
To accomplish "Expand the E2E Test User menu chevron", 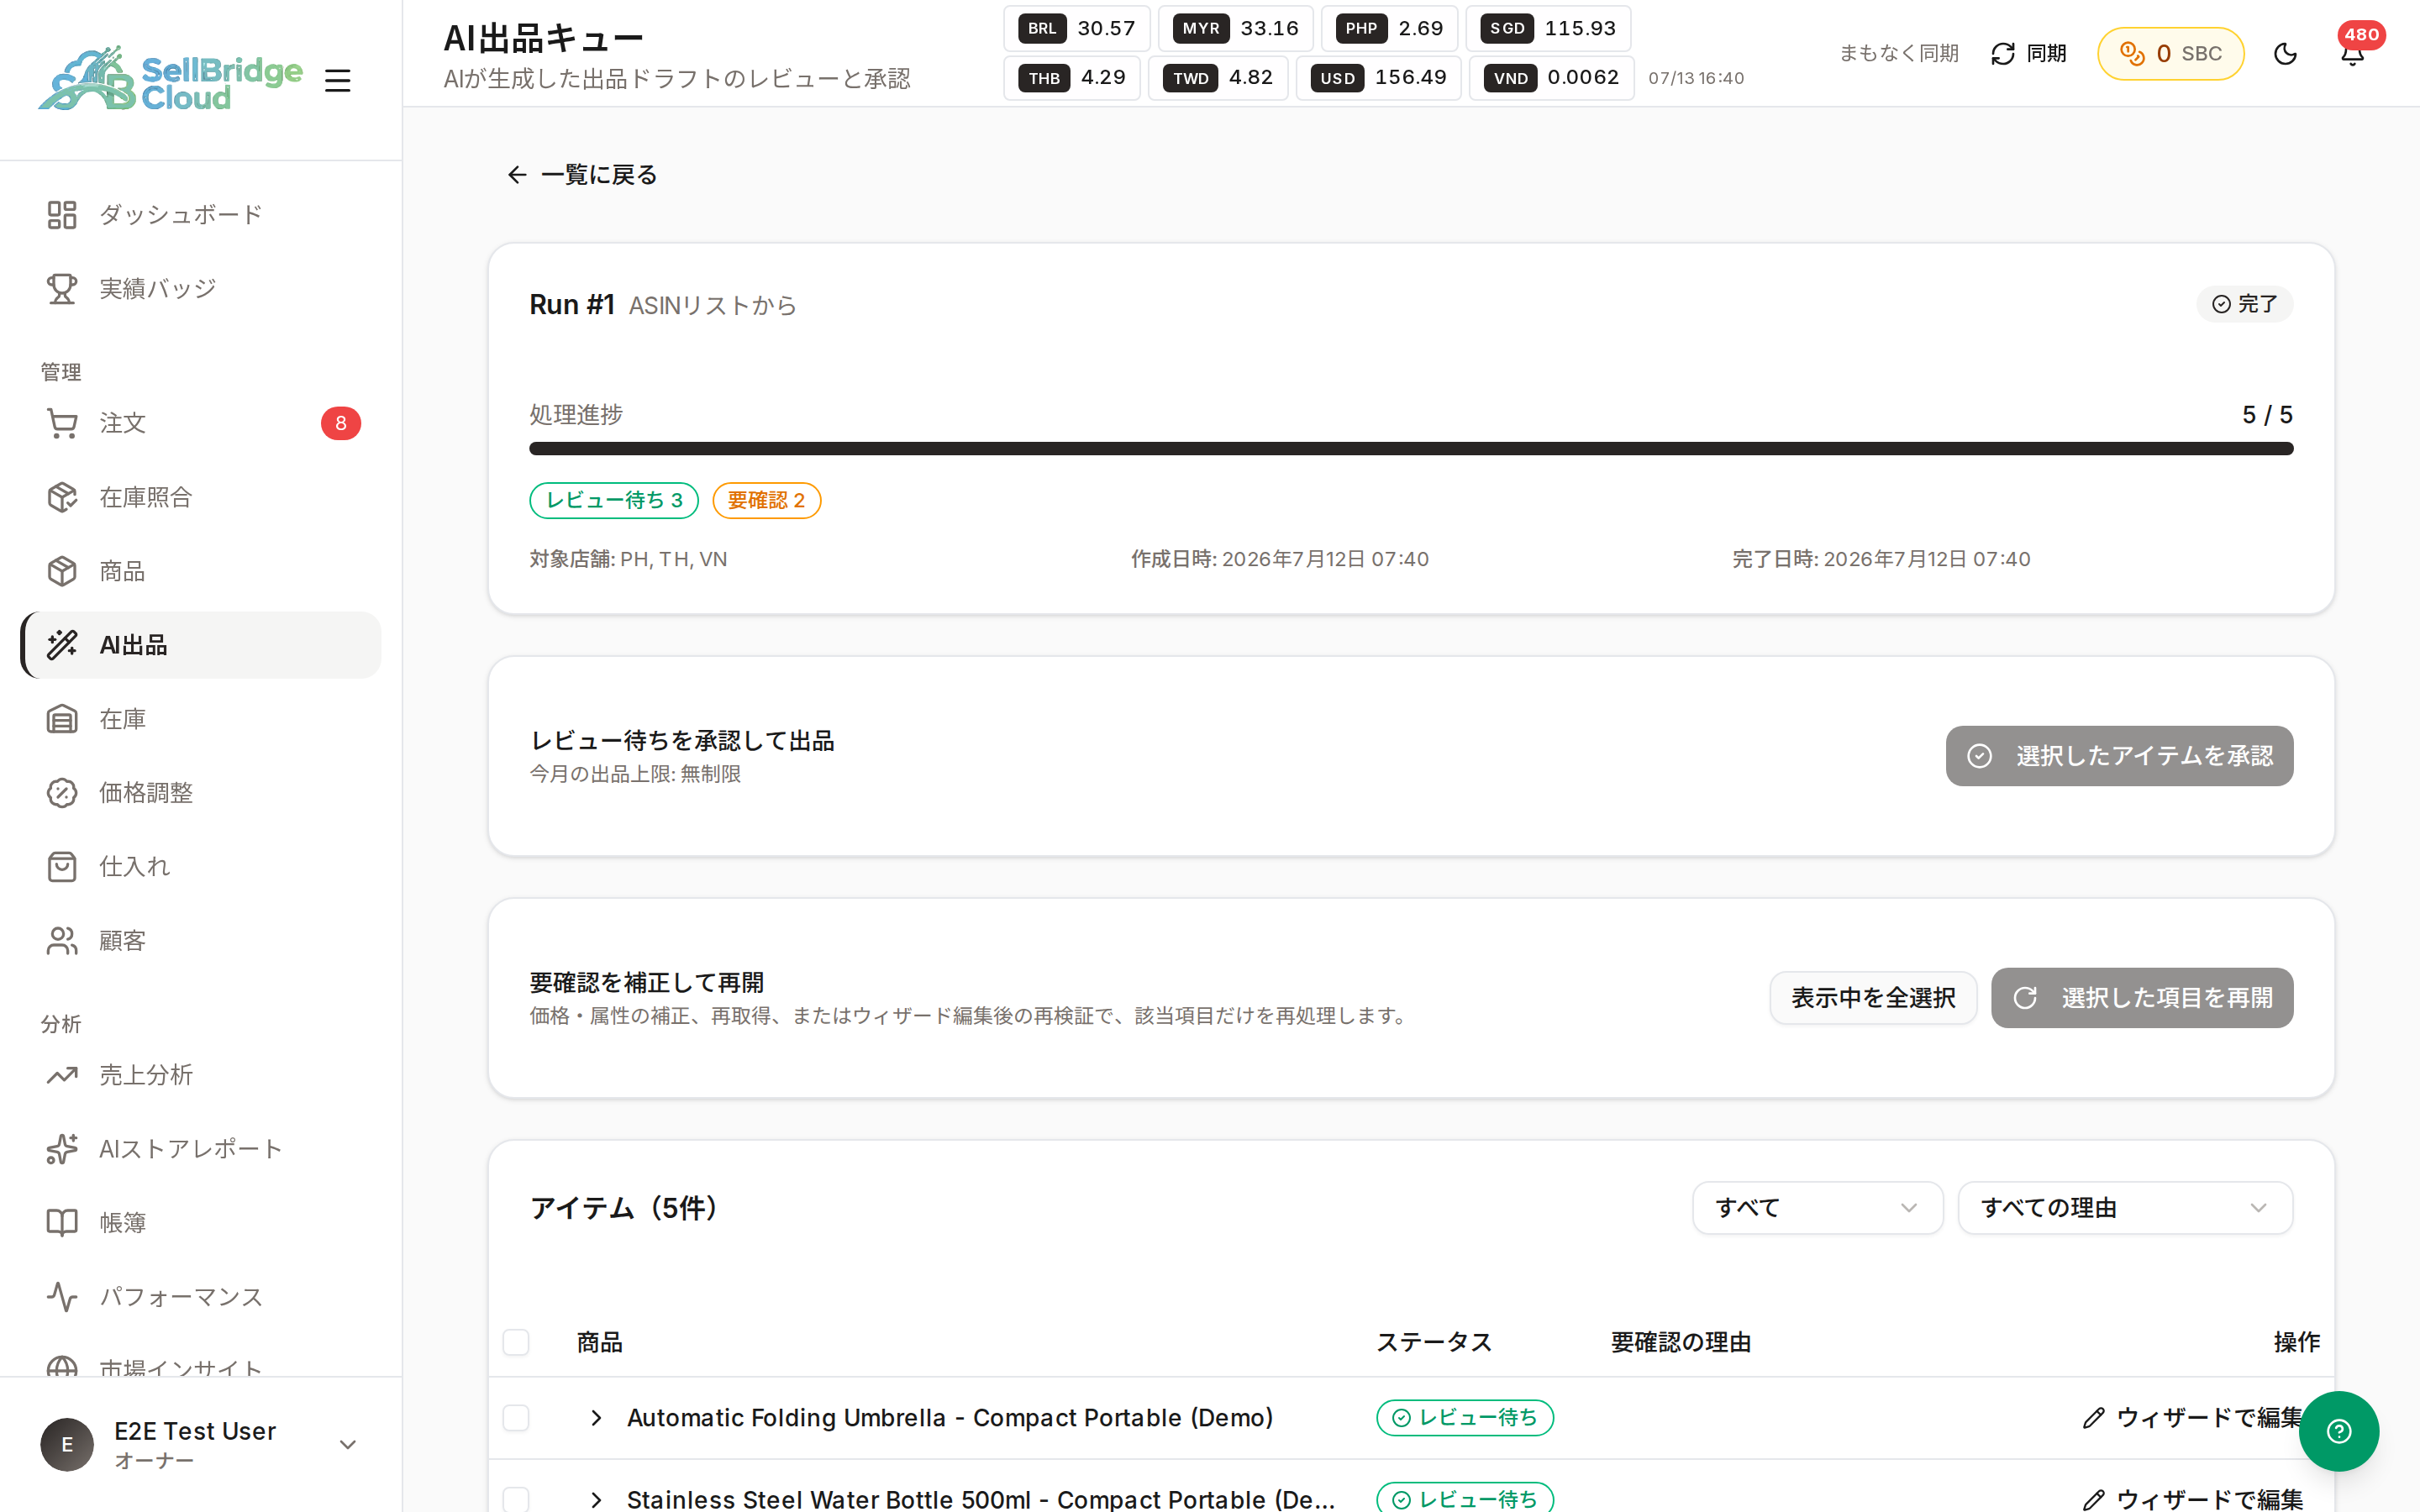I will (x=348, y=1445).
